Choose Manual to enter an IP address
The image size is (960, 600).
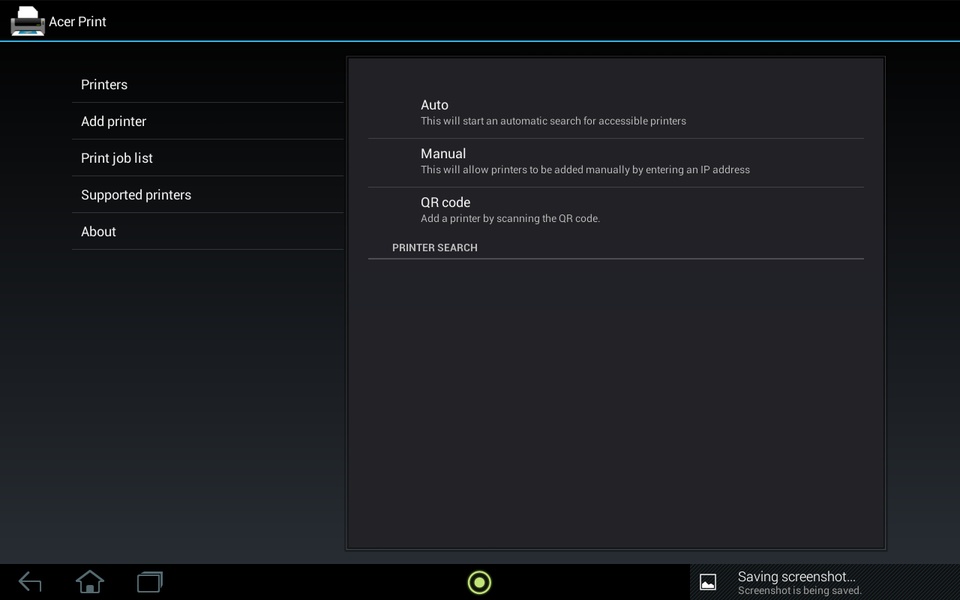click(616, 162)
